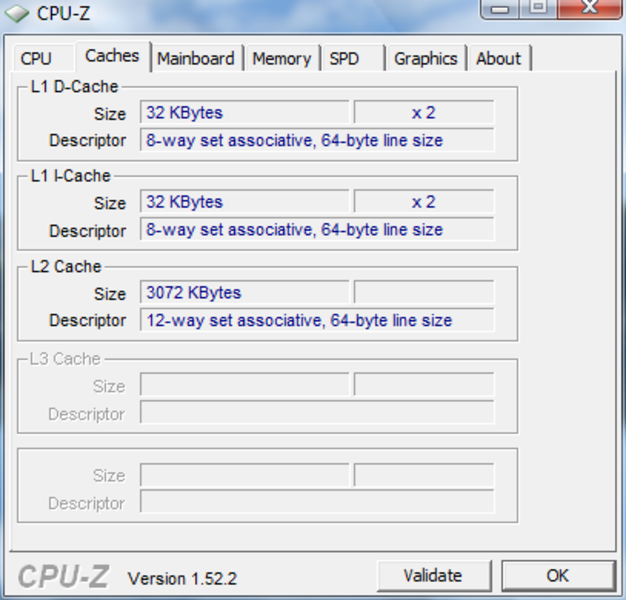Click the L1 D-Cache descriptor field
This screenshot has width=626, height=600.
(317, 140)
